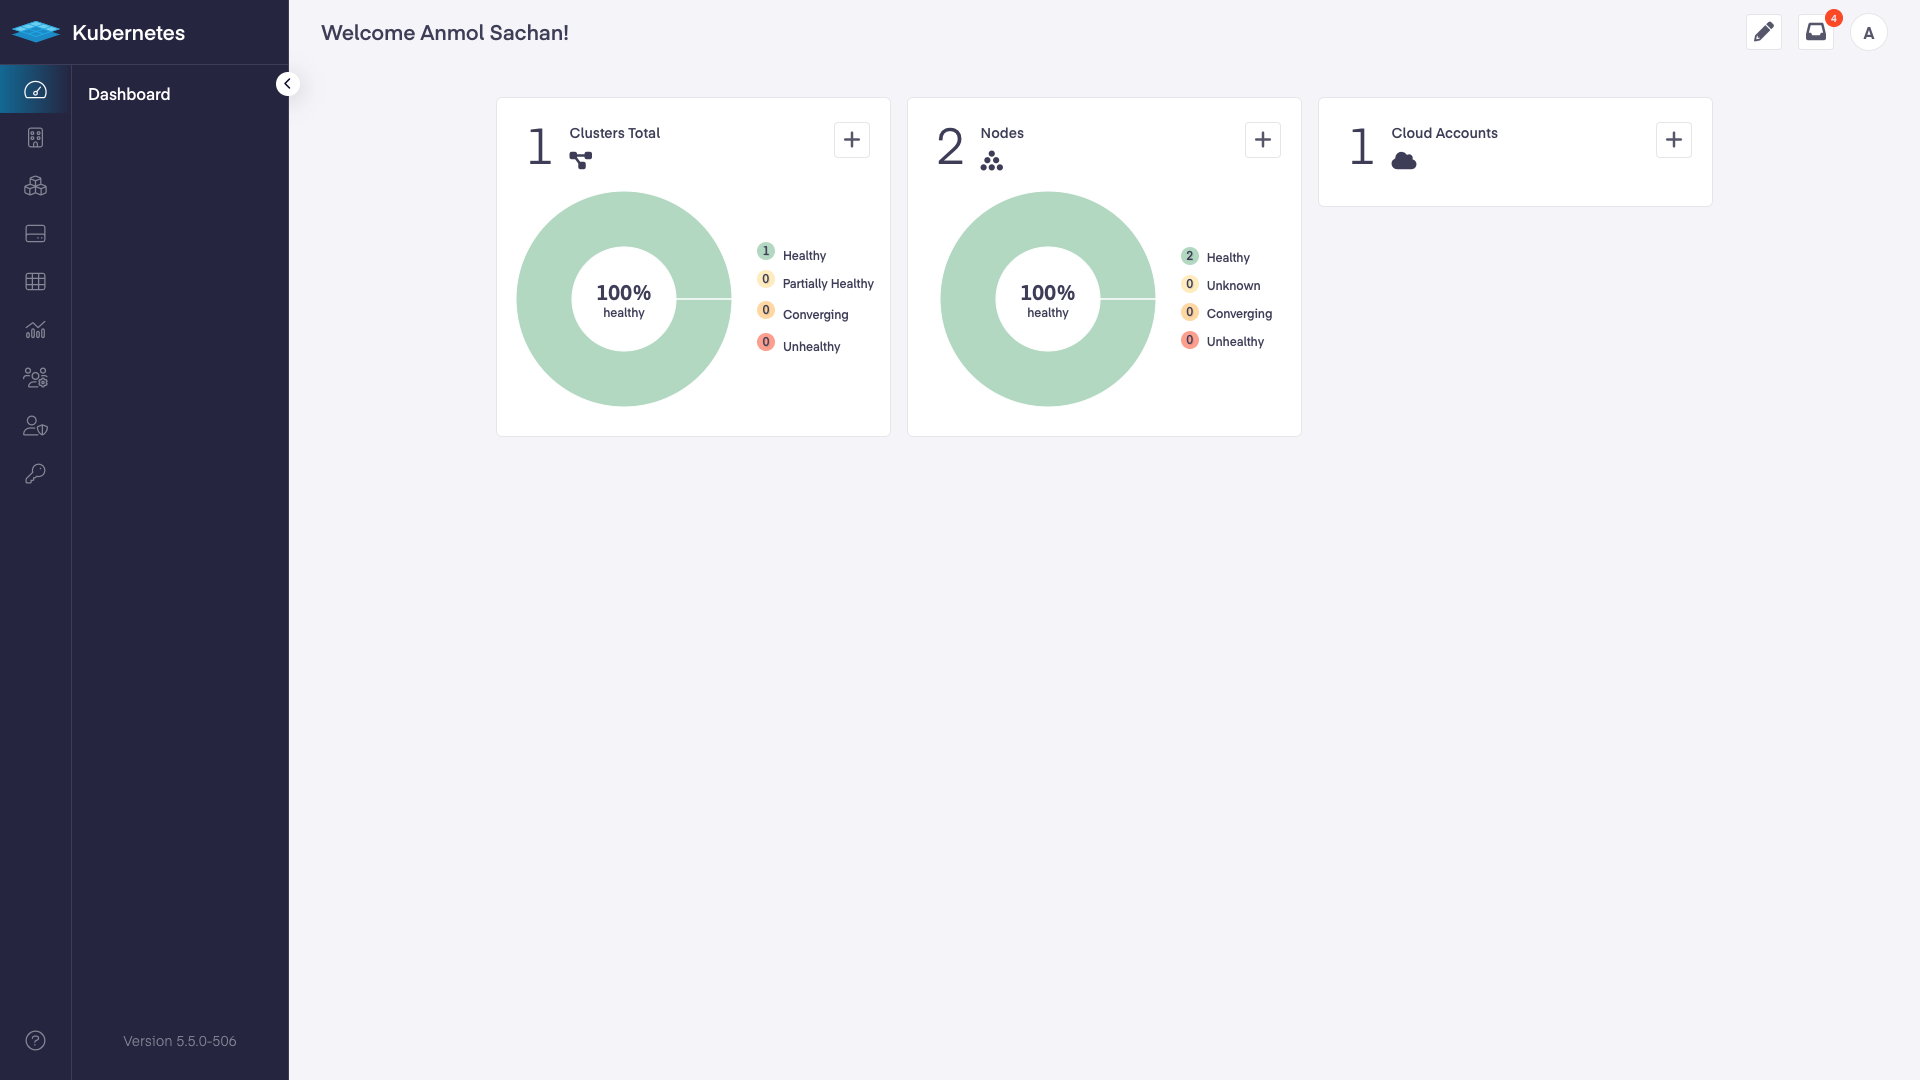Screen dimensions: 1920x1080
Task: Open the notifications inbox with badge
Action: coord(1815,32)
